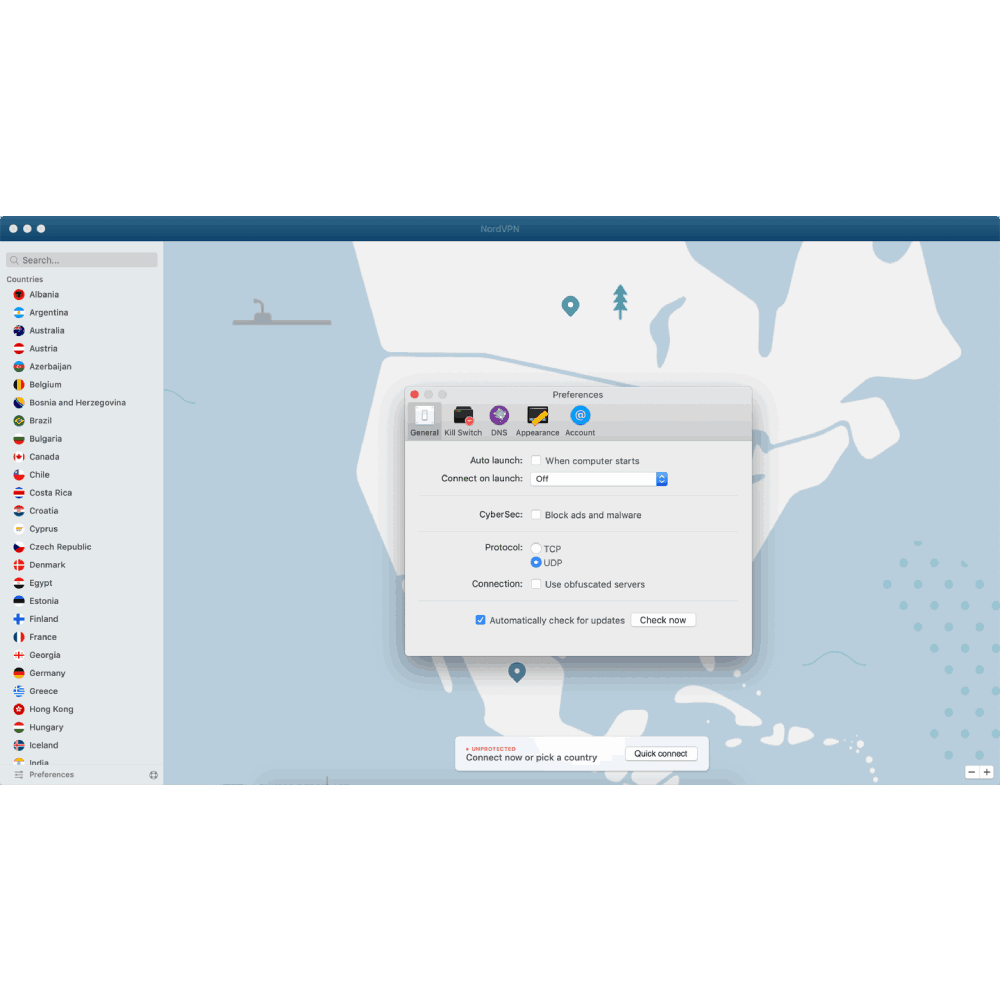1000x1000 pixels.
Task: Enable auto launch when computer starts
Action: (536, 460)
